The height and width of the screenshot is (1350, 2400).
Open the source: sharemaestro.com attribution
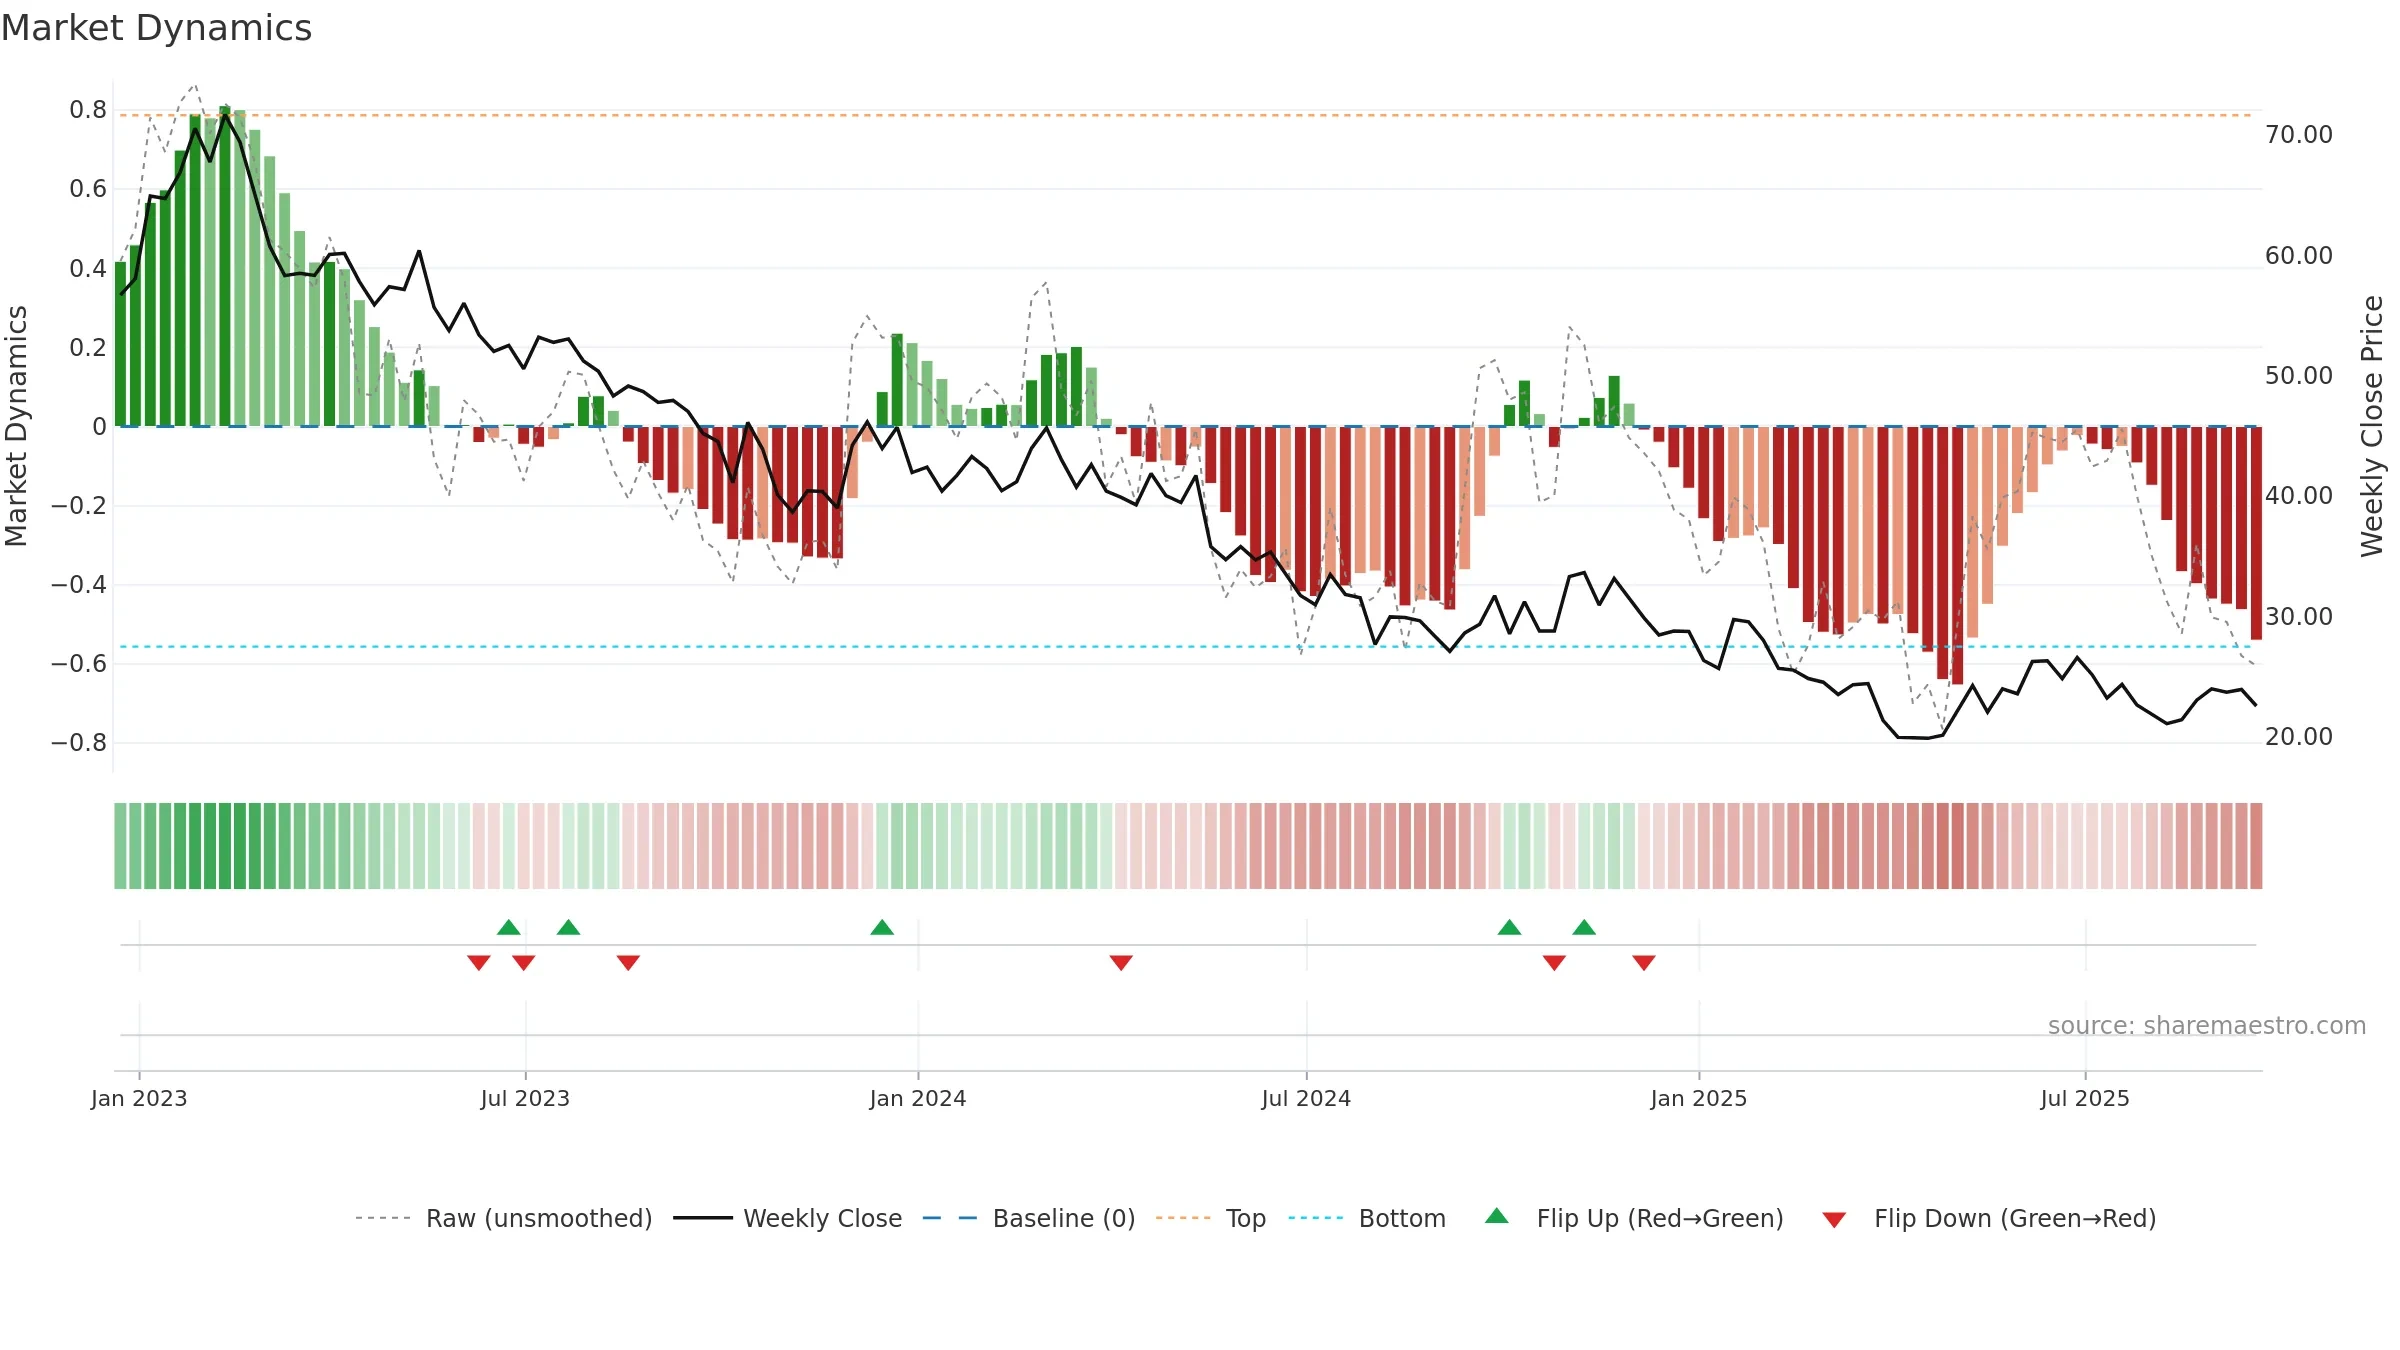point(2207,1026)
